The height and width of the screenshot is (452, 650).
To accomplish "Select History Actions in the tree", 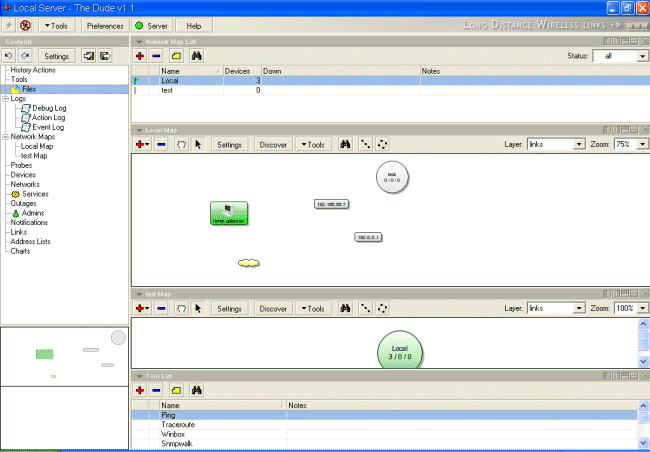I will coord(33,70).
